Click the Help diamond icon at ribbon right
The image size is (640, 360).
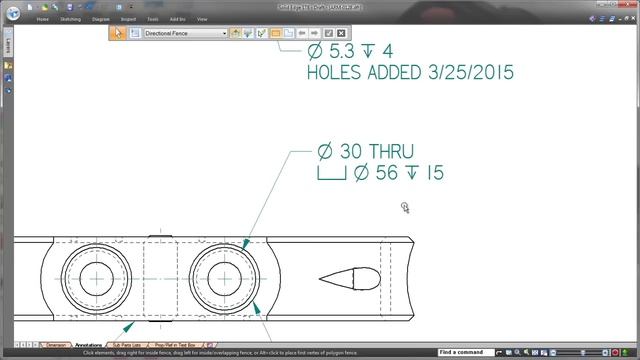point(592,19)
